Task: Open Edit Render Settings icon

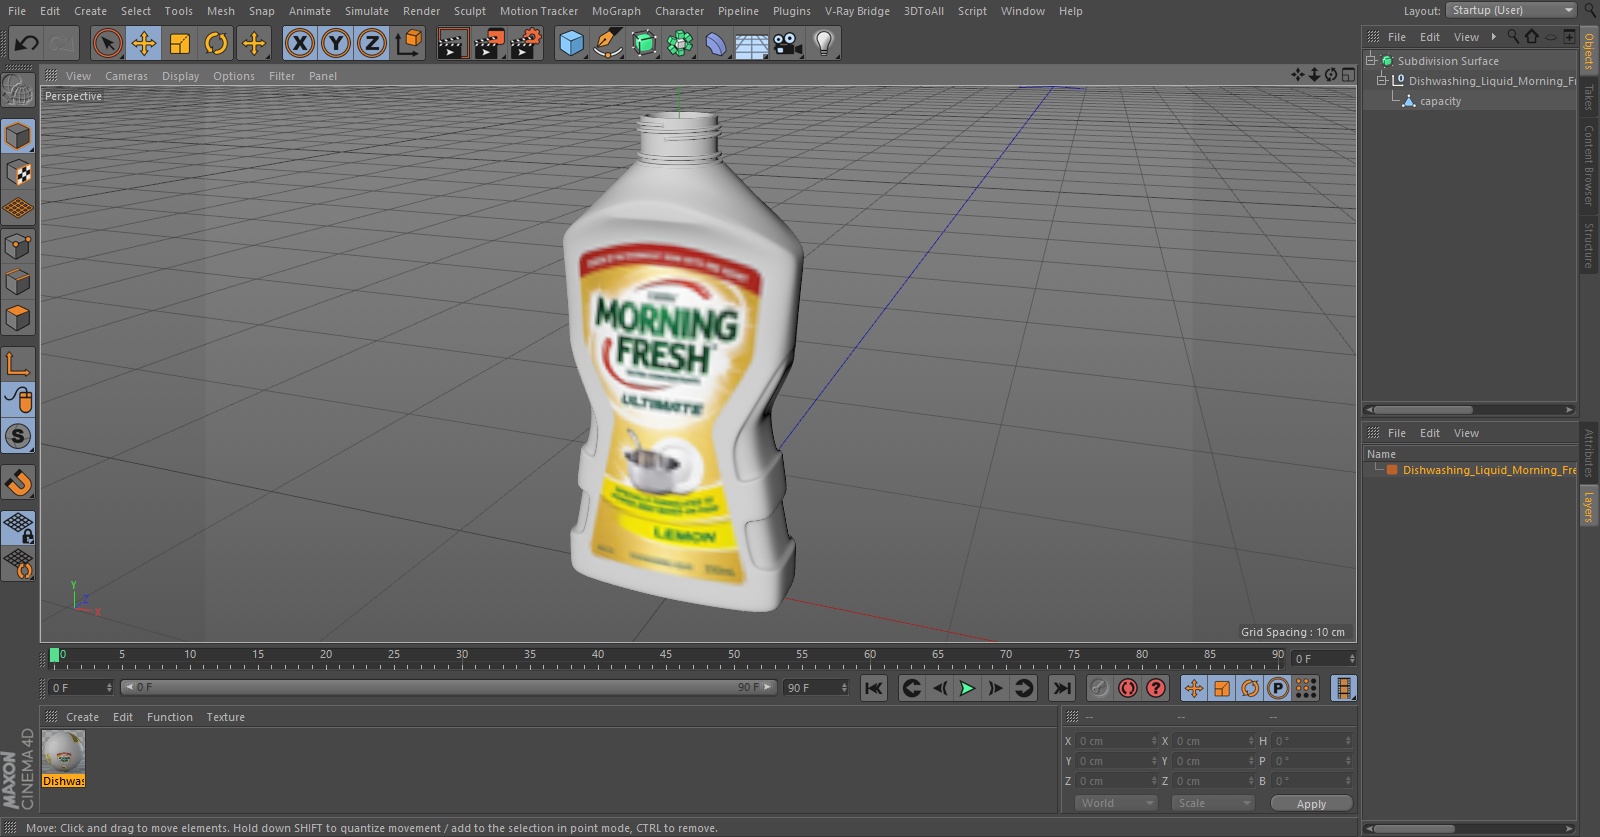Action: click(526, 43)
